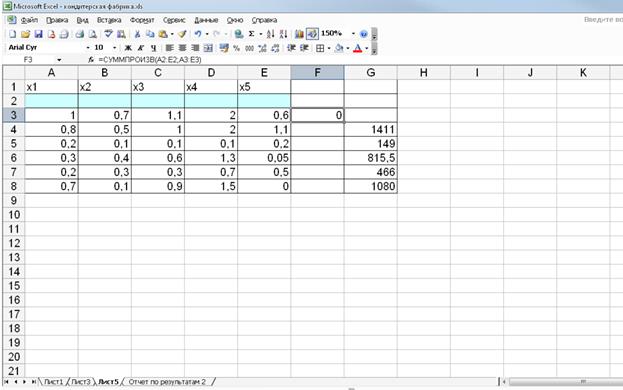Toggle underline formatting (Ч)

[153, 48]
